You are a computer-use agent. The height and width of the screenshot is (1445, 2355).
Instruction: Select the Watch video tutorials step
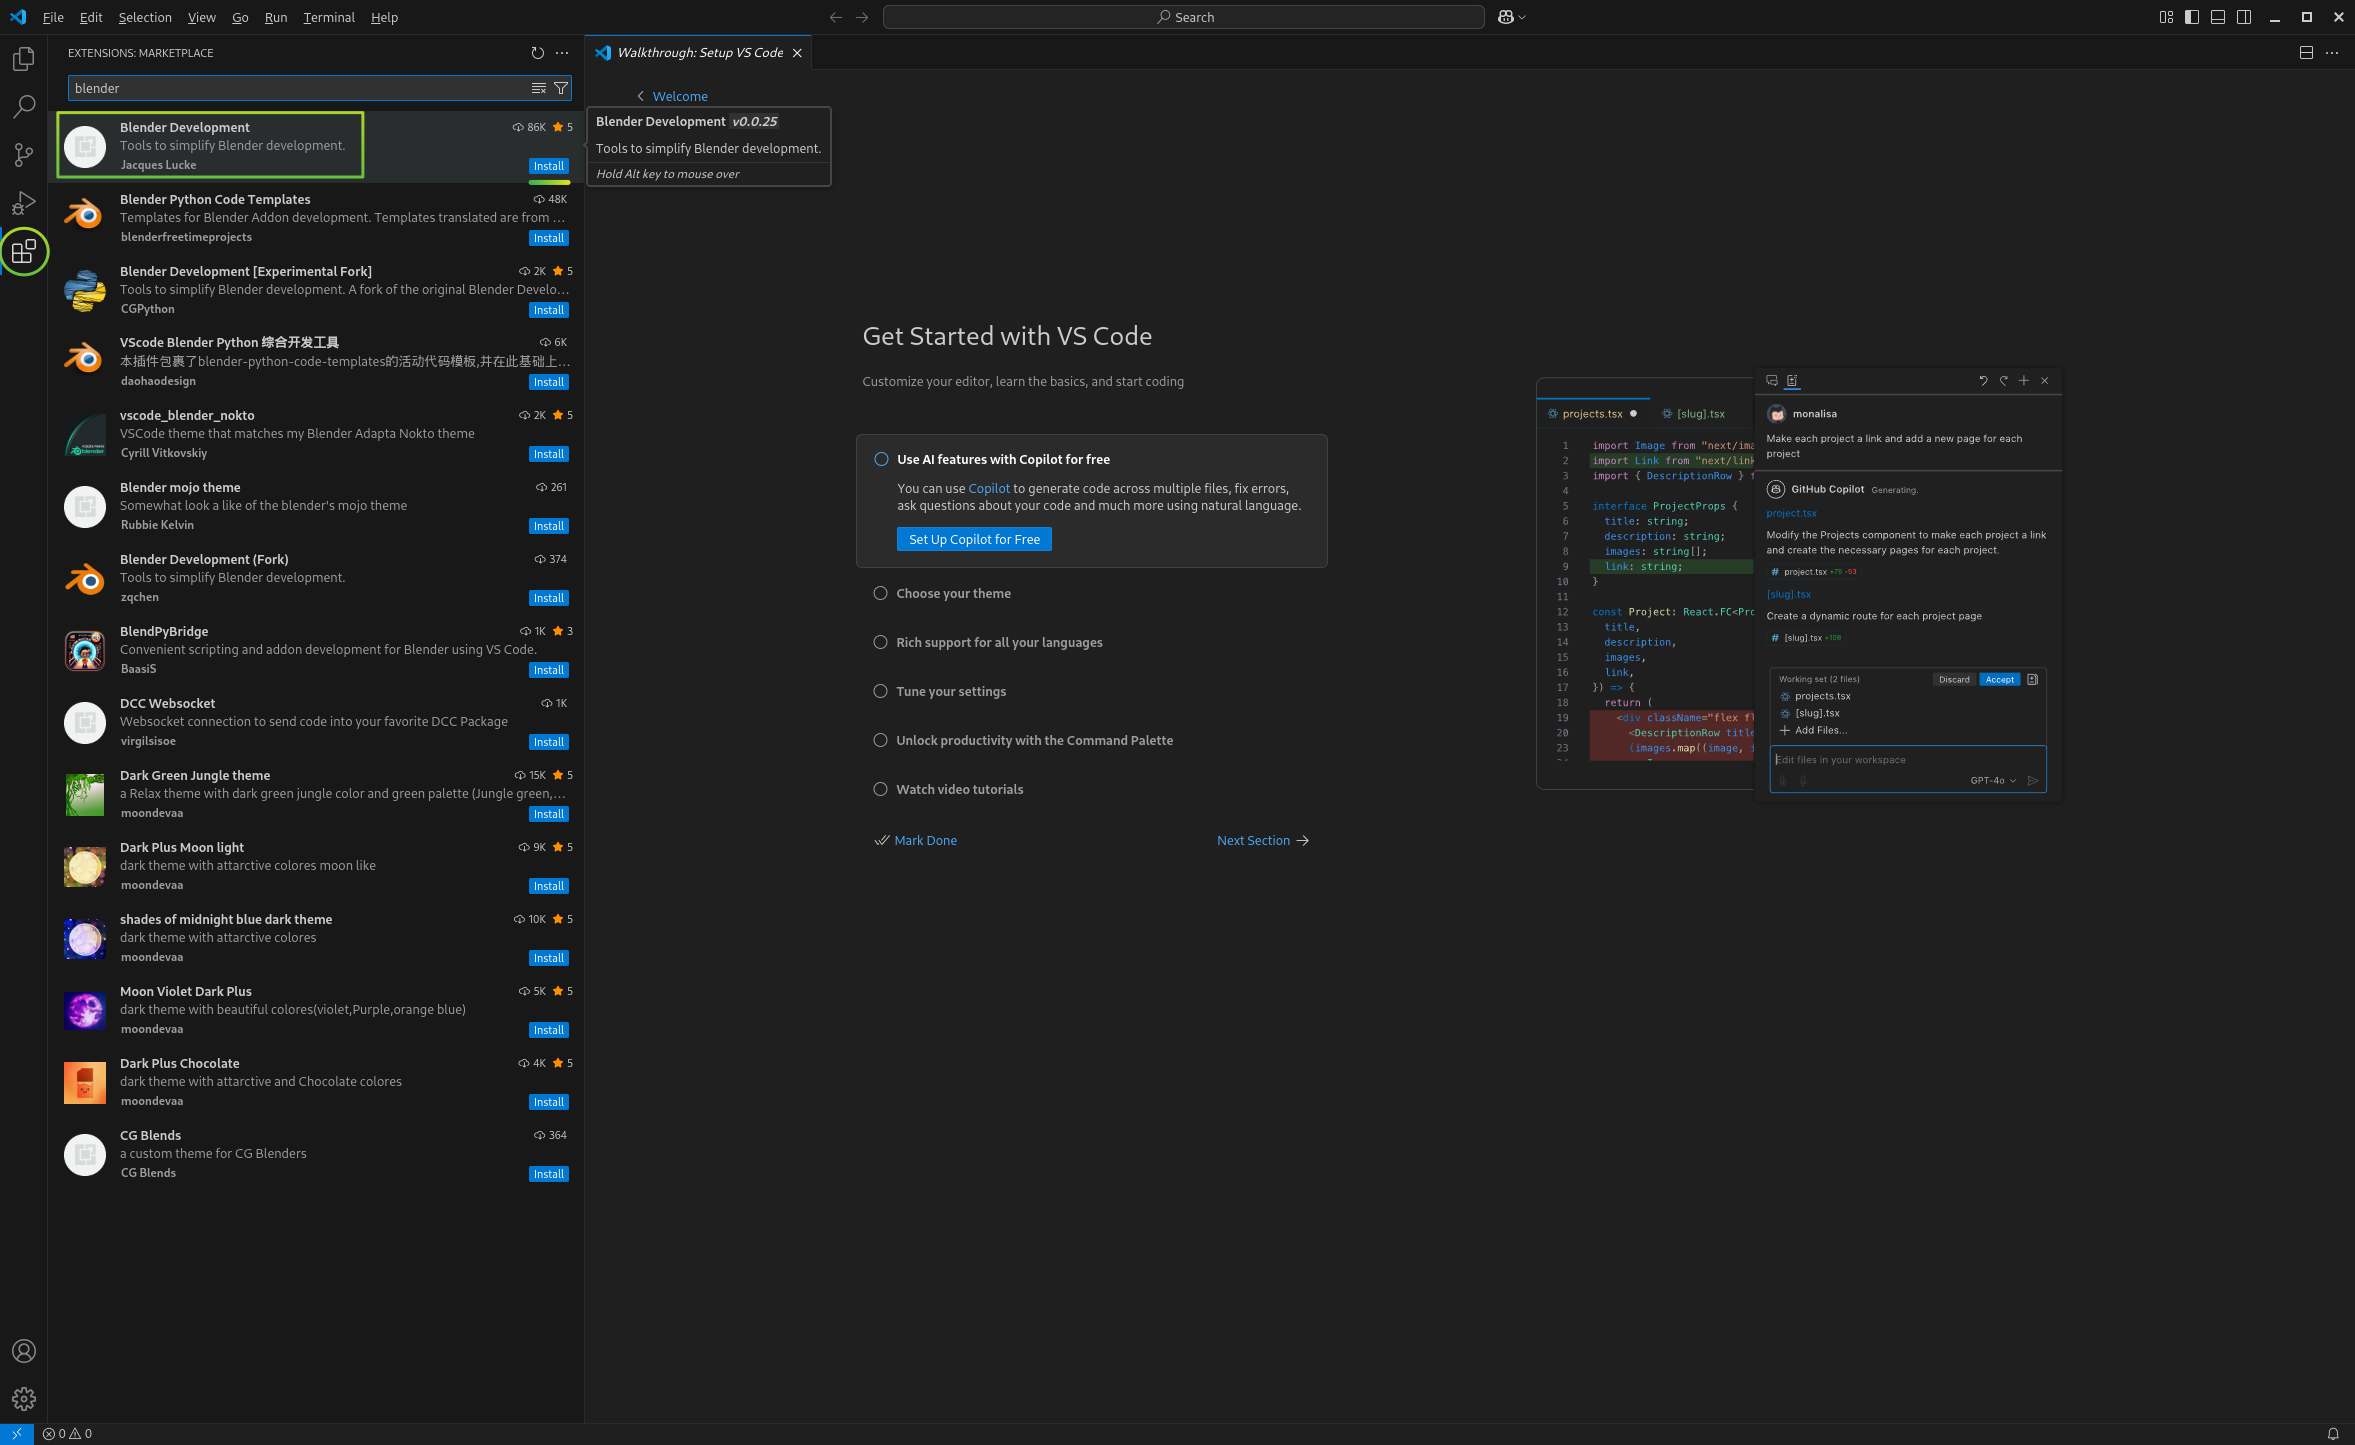pos(948,789)
